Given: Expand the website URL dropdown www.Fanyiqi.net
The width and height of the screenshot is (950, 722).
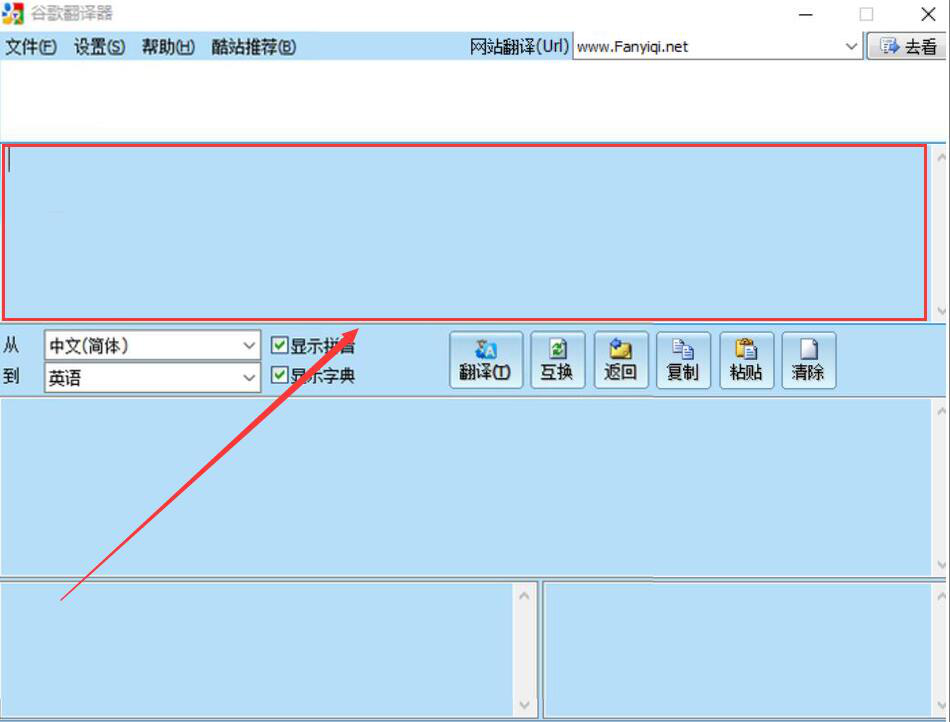Looking at the screenshot, I should 851,47.
